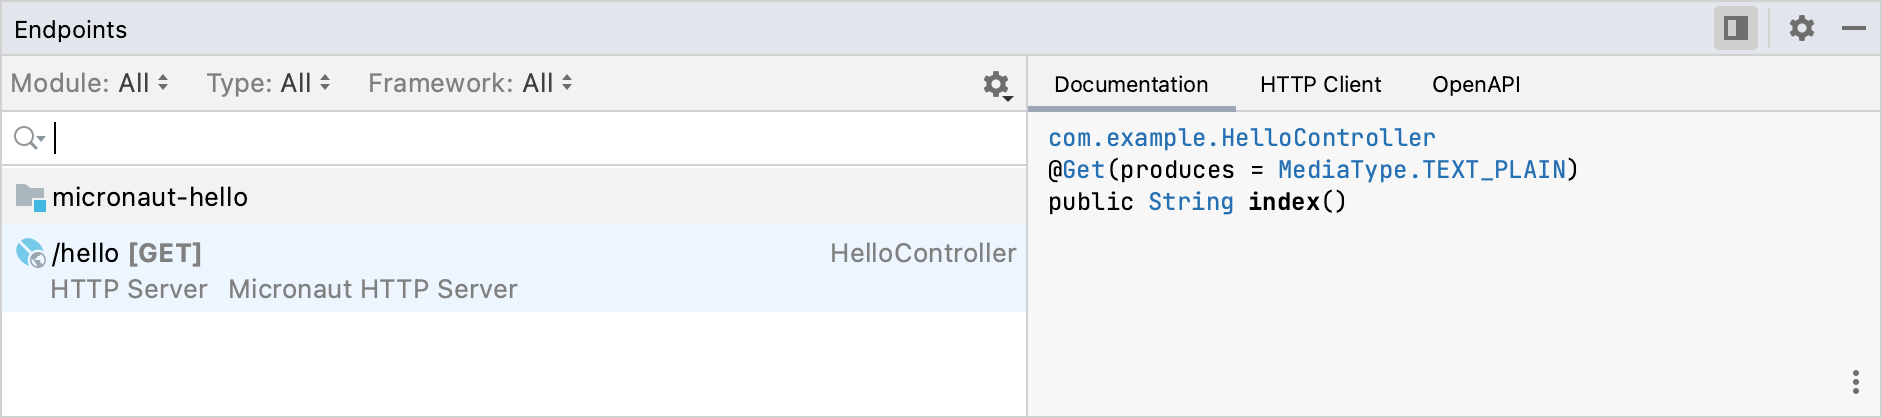Follow the Get annotation link
Image resolution: width=1882 pixels, height=418 pixels.
click(x=1084, y=170)
